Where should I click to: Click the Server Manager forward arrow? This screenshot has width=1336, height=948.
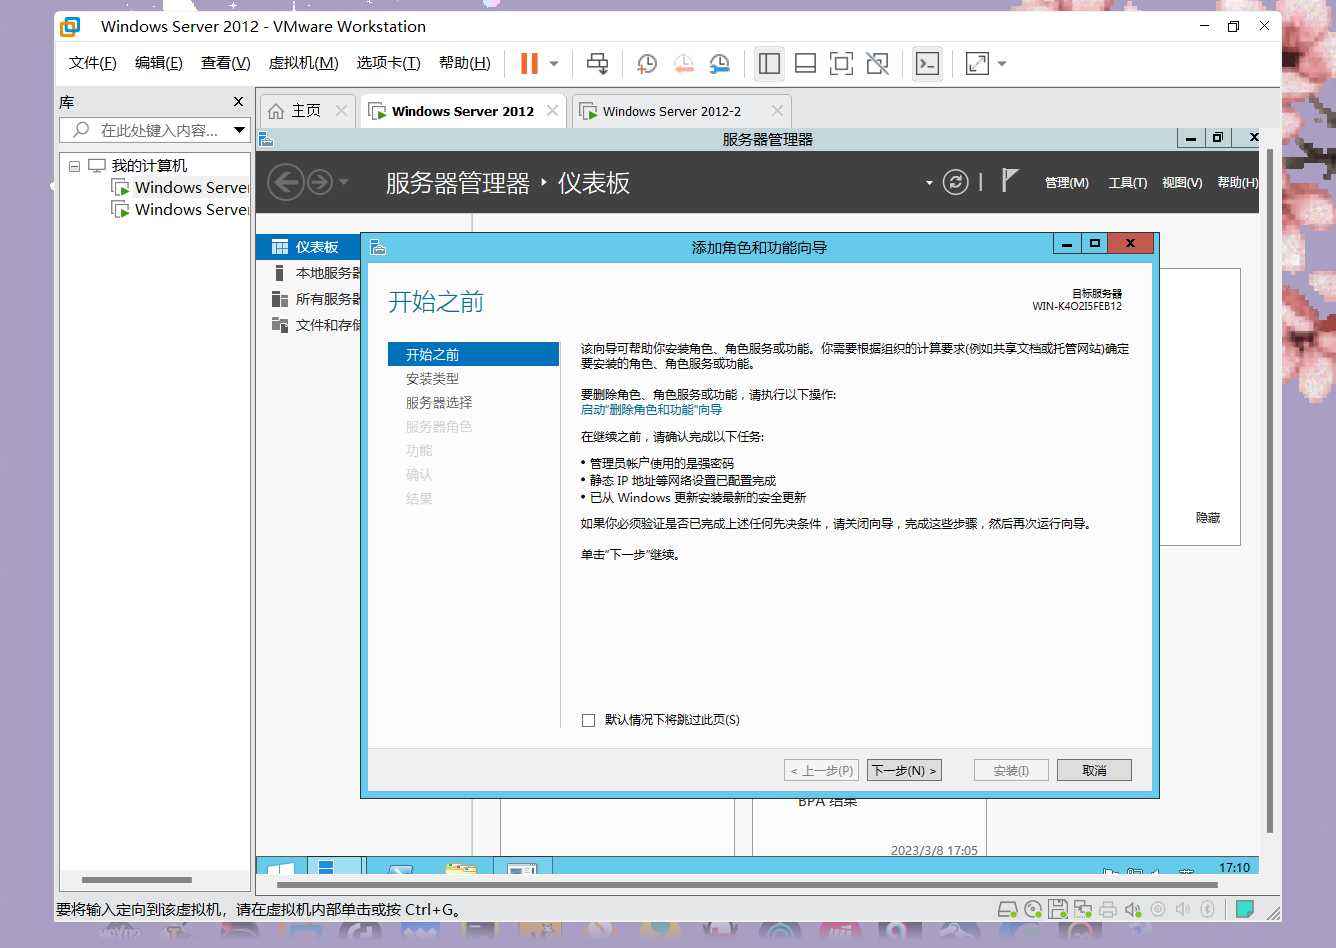click(x=320, y=182)
